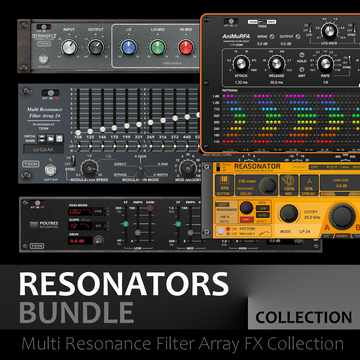Click the 440 Hz band fader
The height and width of the screenshot is (360, 360).
point(187,117)
